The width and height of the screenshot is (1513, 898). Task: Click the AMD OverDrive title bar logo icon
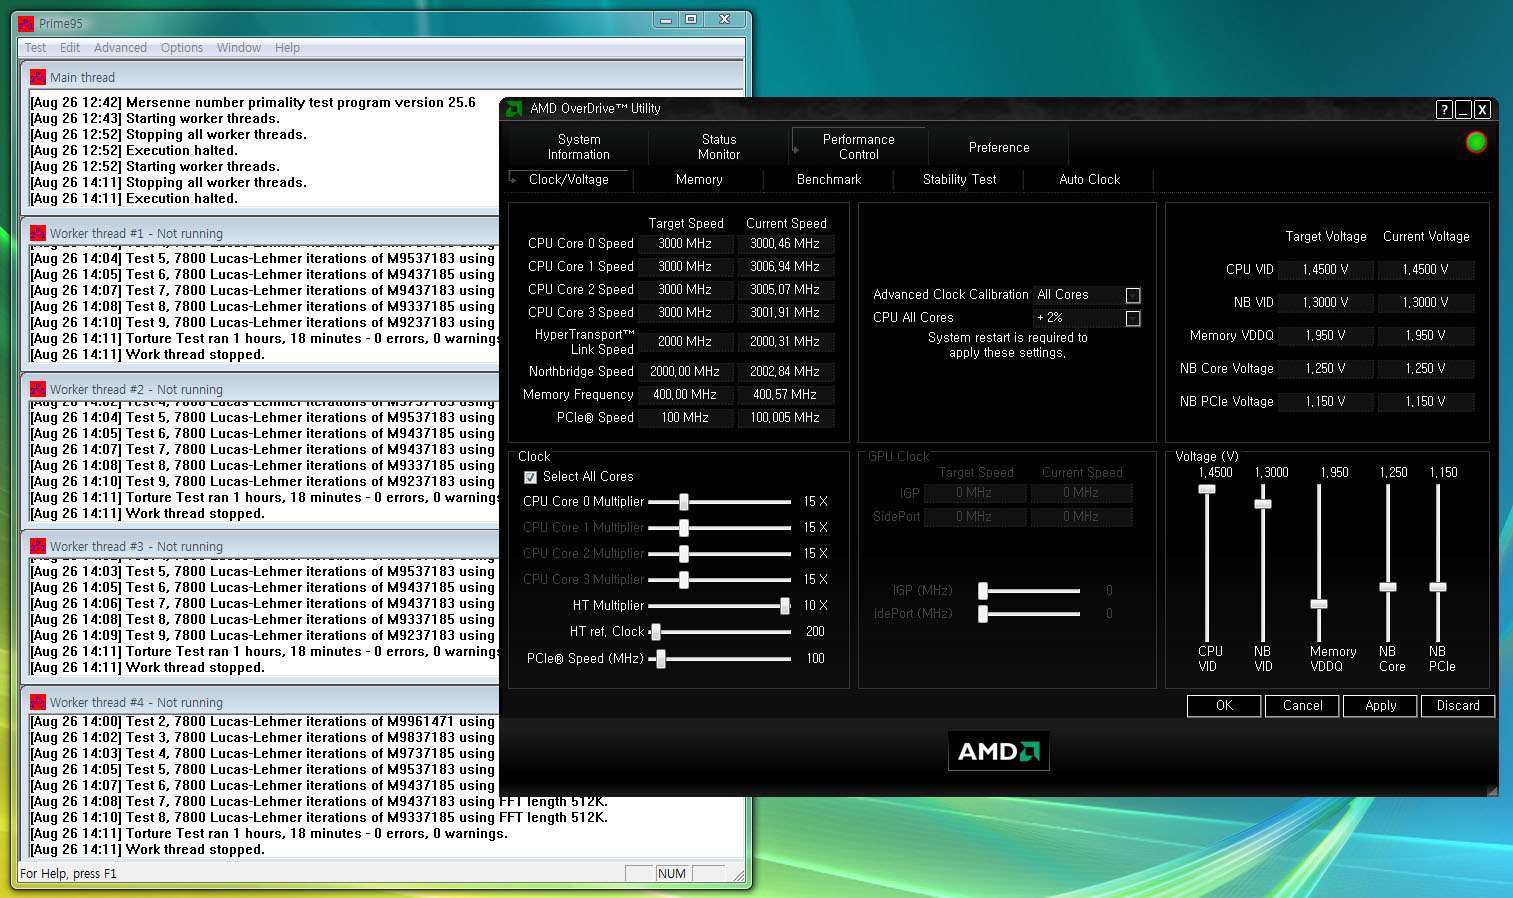coord(514,109)
